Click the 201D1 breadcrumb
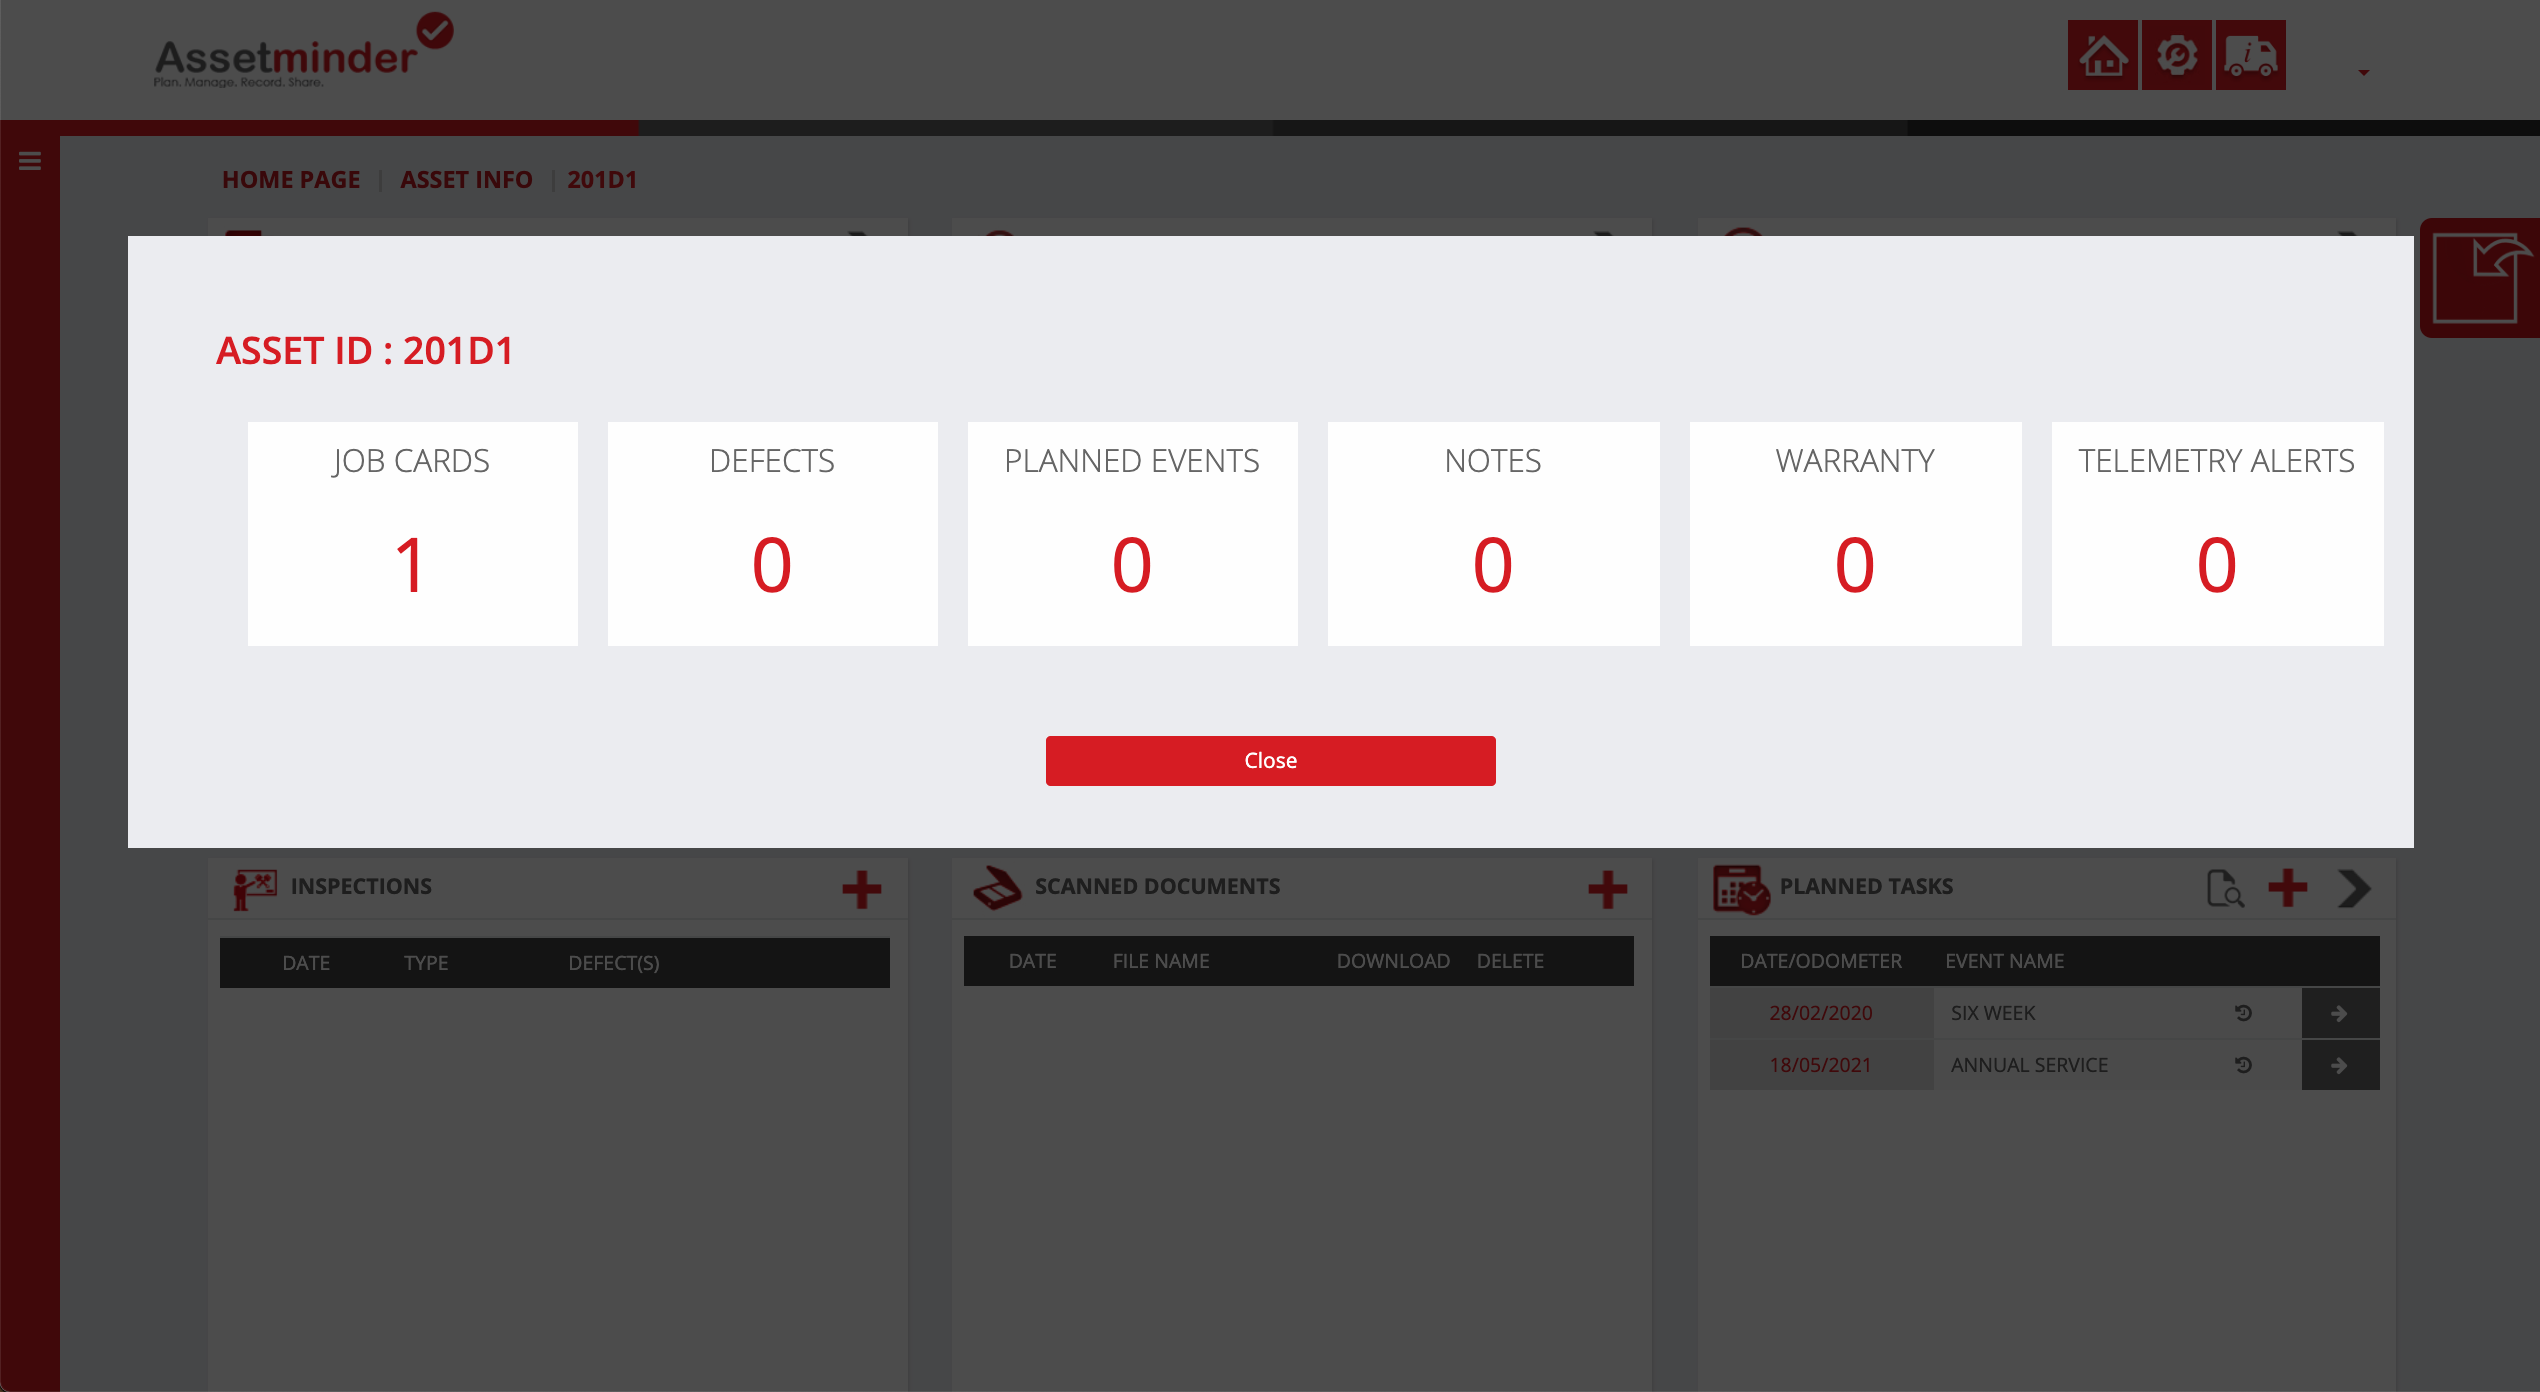 coord(602,179)
